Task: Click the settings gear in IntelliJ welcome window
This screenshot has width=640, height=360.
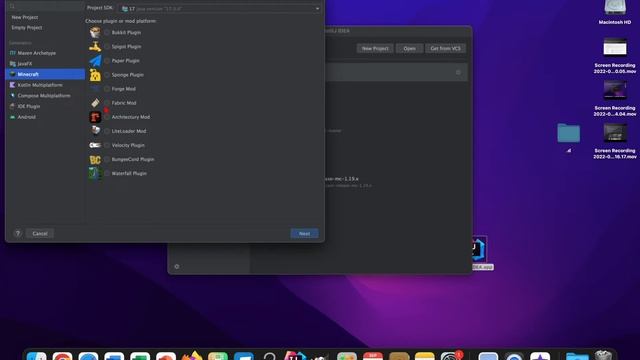Action: pyautogui.click(x=177, y=267)
